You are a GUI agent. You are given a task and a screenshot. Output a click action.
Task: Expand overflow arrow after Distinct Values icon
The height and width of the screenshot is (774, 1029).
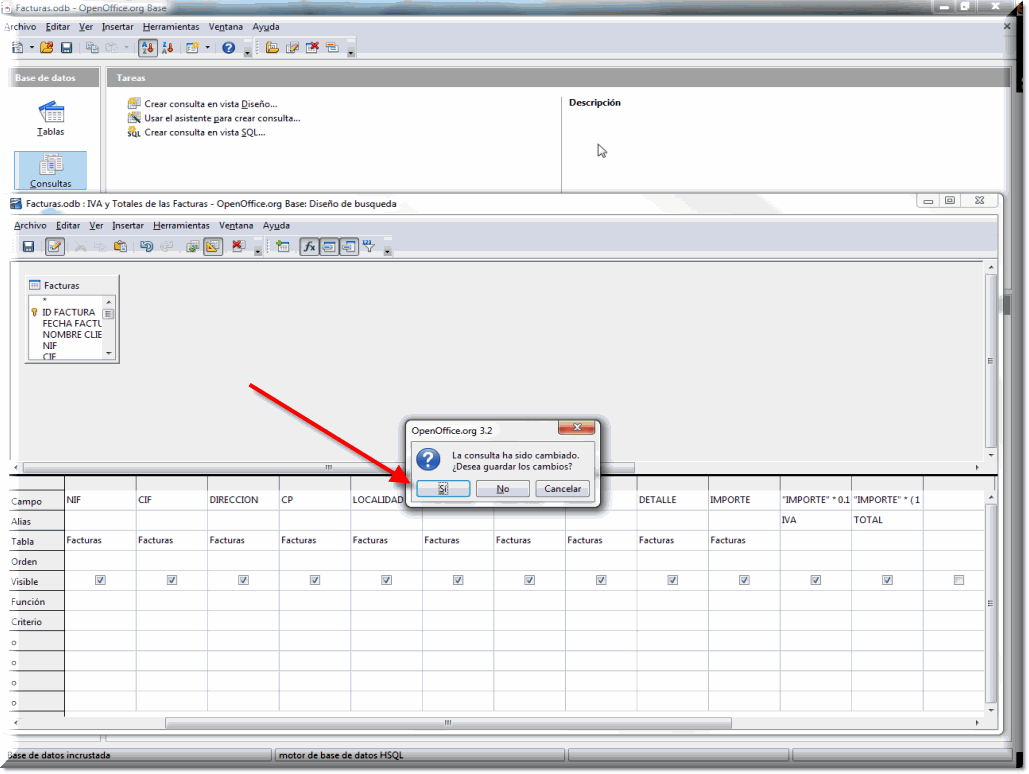tap(388, 250)
